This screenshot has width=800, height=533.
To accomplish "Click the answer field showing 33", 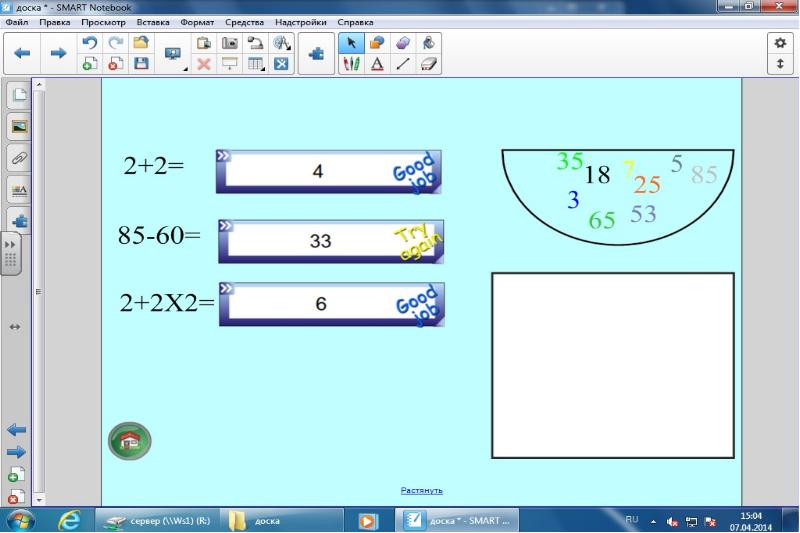I will pyautogui.click(x=320, y=241).
